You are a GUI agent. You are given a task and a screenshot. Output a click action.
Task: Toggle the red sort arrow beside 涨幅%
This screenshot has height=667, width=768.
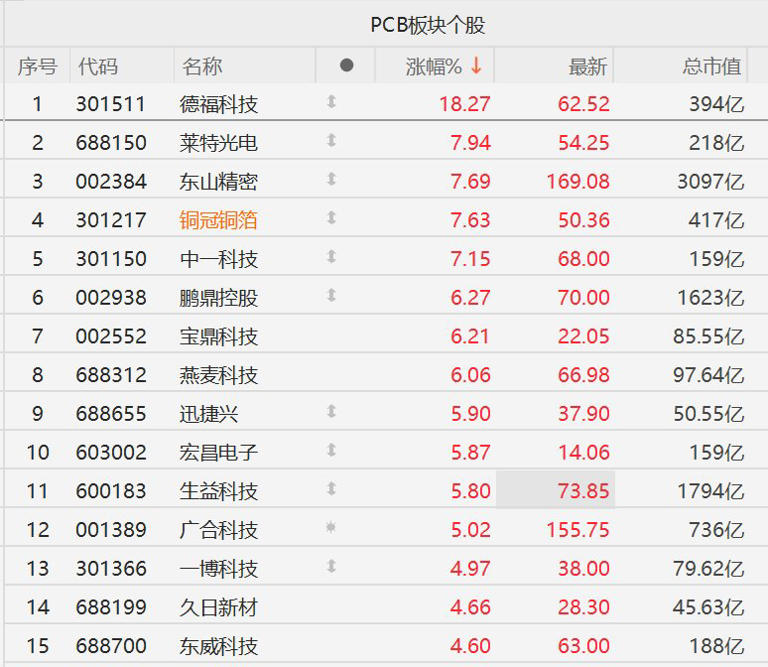pos(476,66)
